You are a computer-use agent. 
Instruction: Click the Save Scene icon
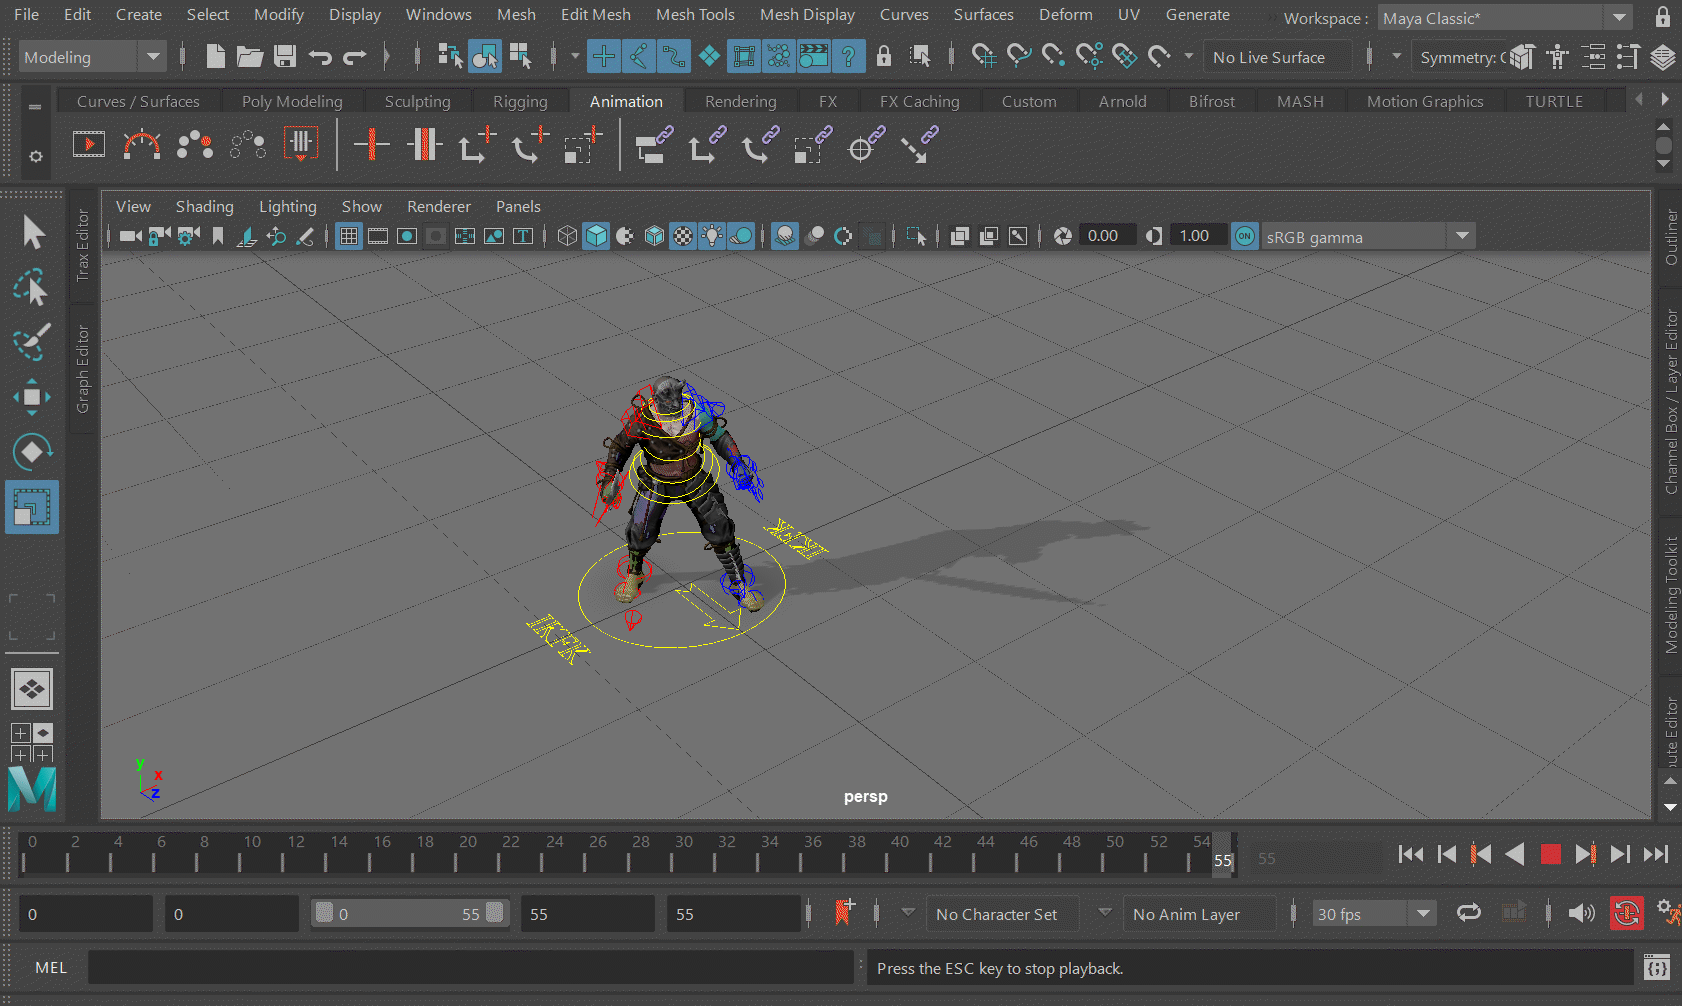click(285, 57)
